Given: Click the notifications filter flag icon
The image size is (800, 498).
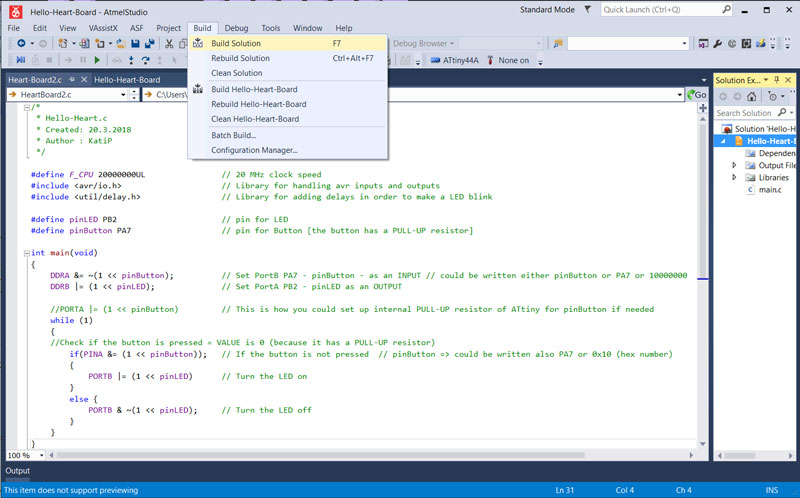Looking at the screenshot, I should point(588,9).
